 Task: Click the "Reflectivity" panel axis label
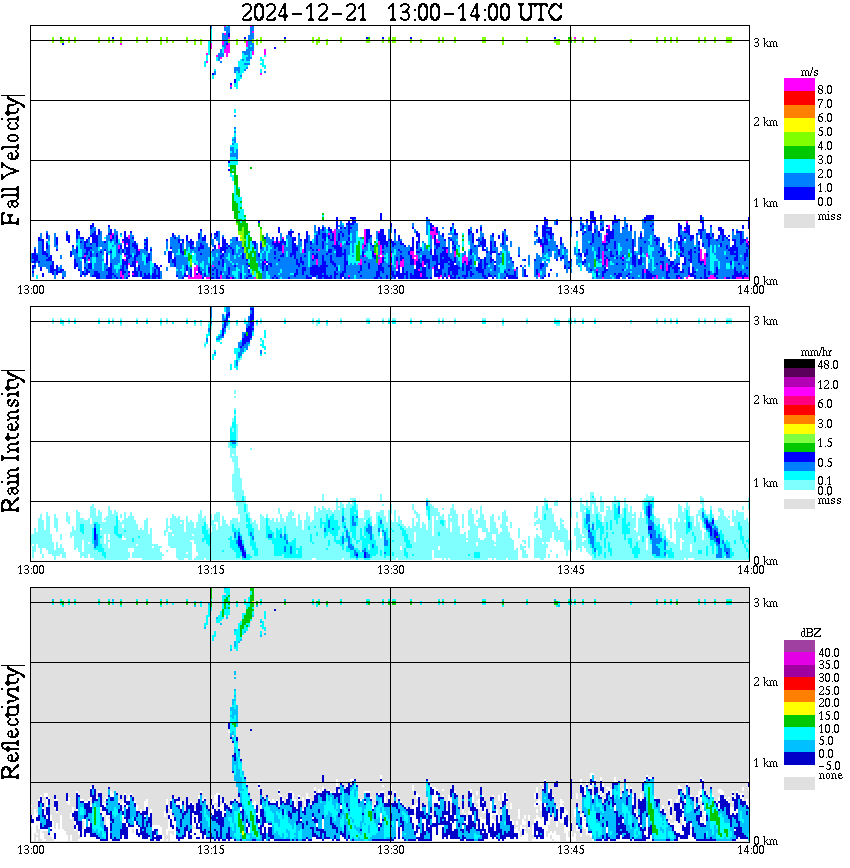(12, 722)
